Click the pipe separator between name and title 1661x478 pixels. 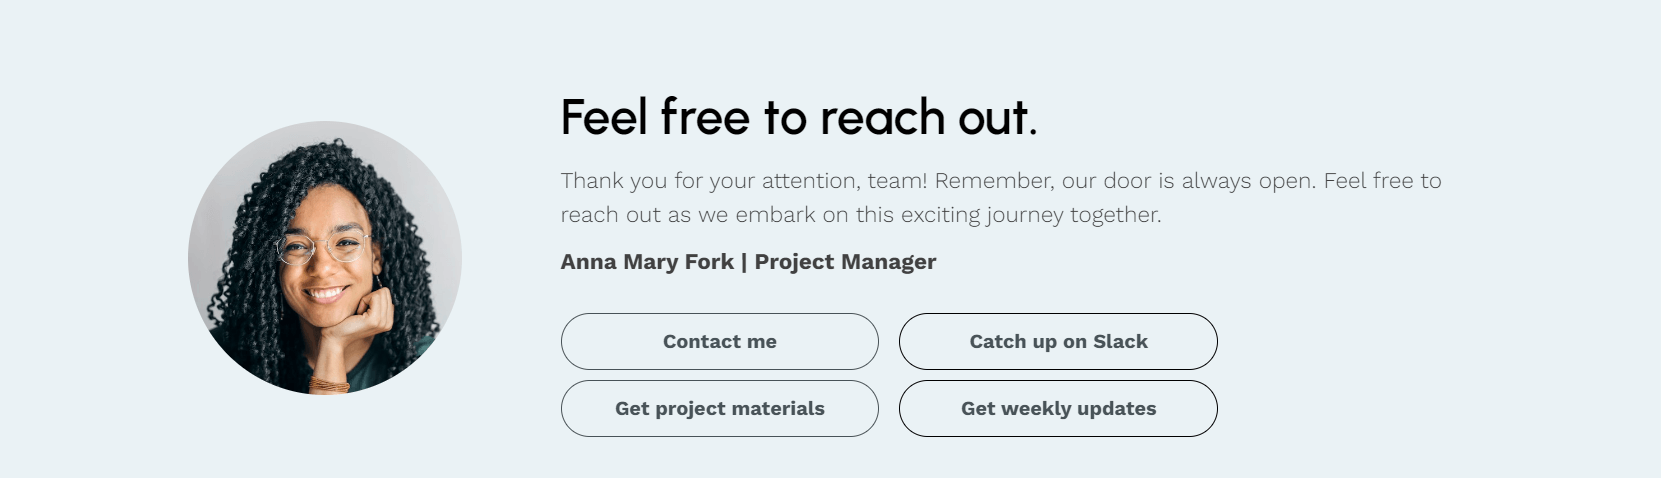coord(744,262)
